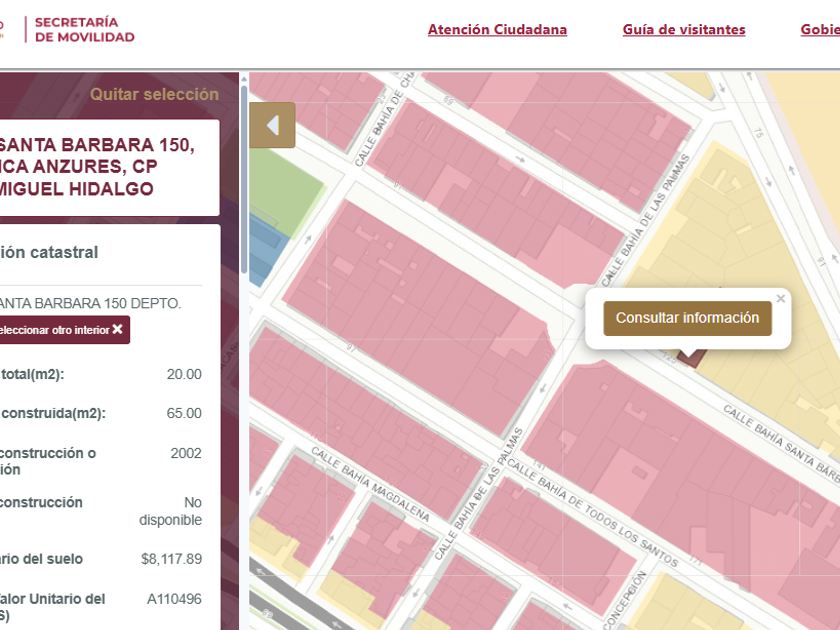This screenshot has width=840, height=630.
Task: Click the ANTA BARBARA 150 DEPTO. text
Action: point(90,303)
